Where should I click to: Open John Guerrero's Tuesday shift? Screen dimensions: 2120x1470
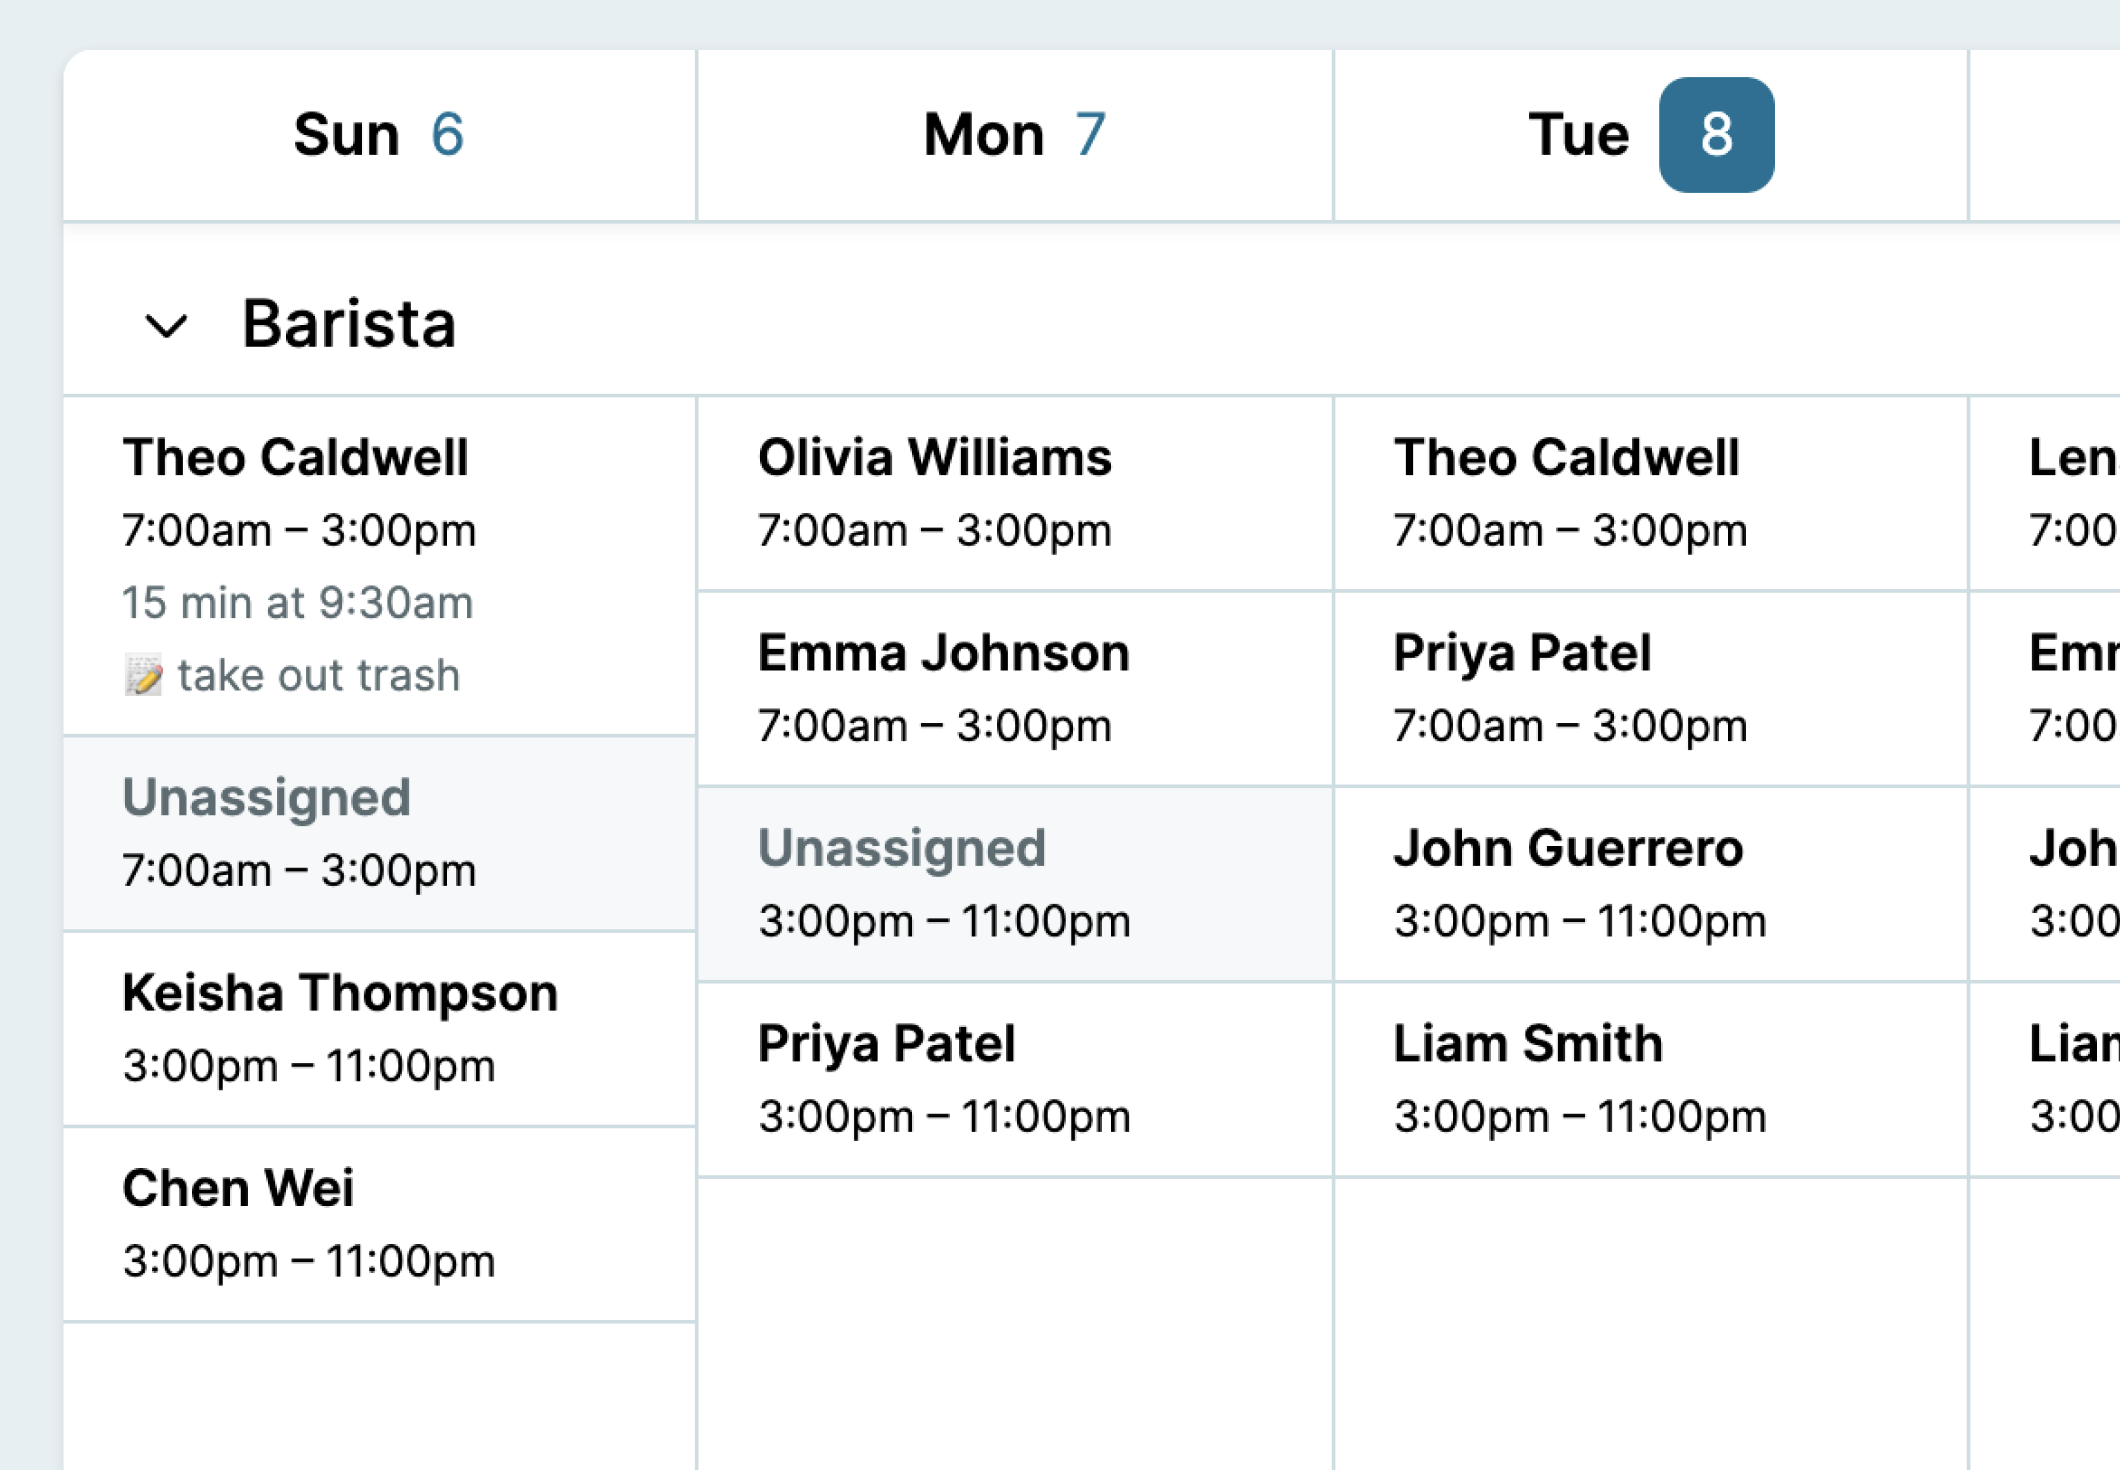pos(1651,884)
